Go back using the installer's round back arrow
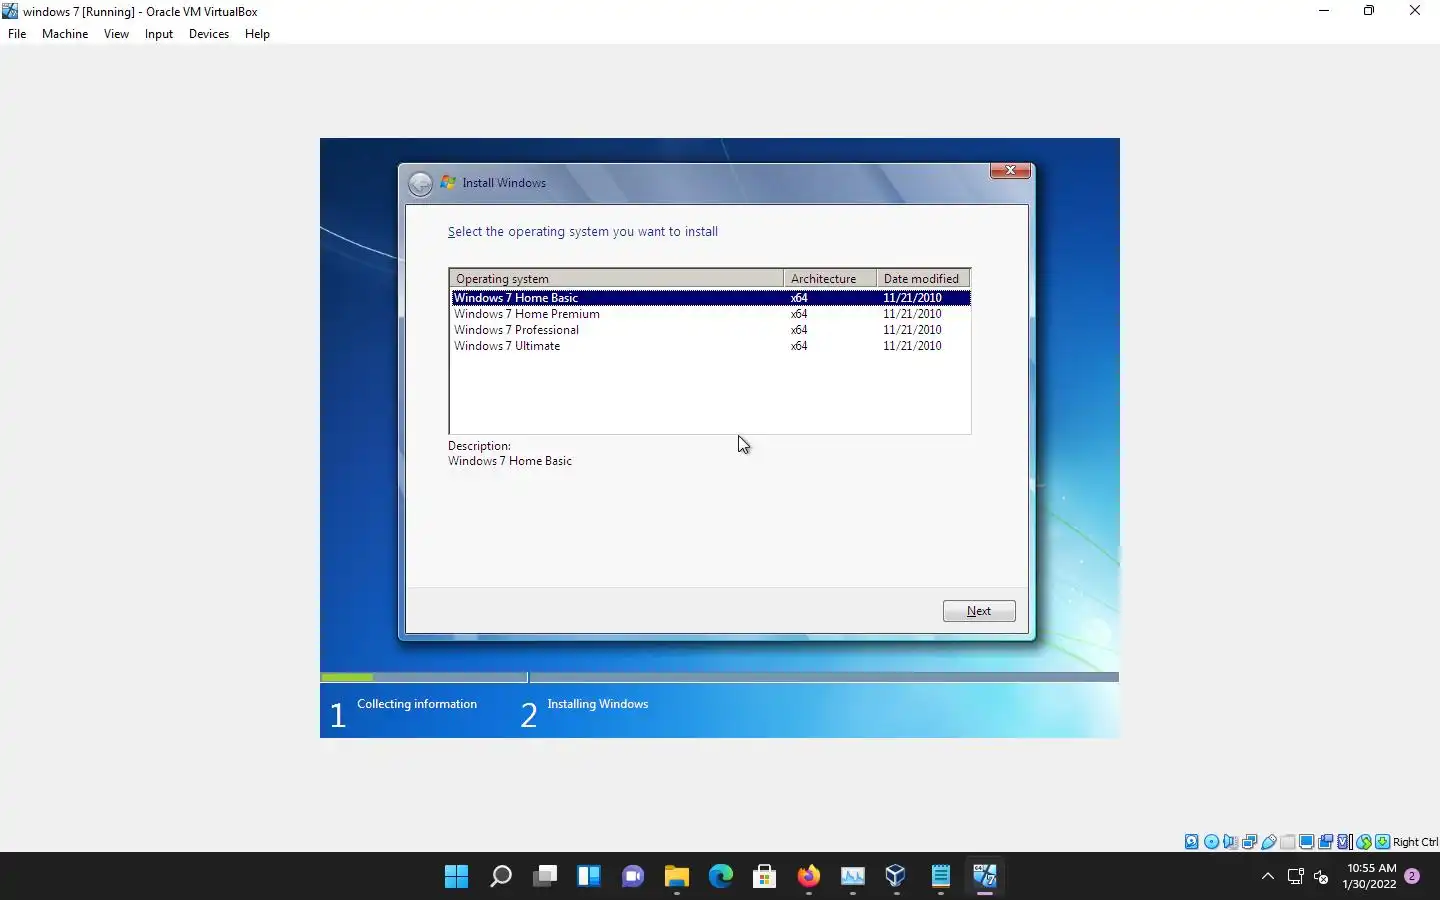This screenshot has width=1440, height=900. 420,183
